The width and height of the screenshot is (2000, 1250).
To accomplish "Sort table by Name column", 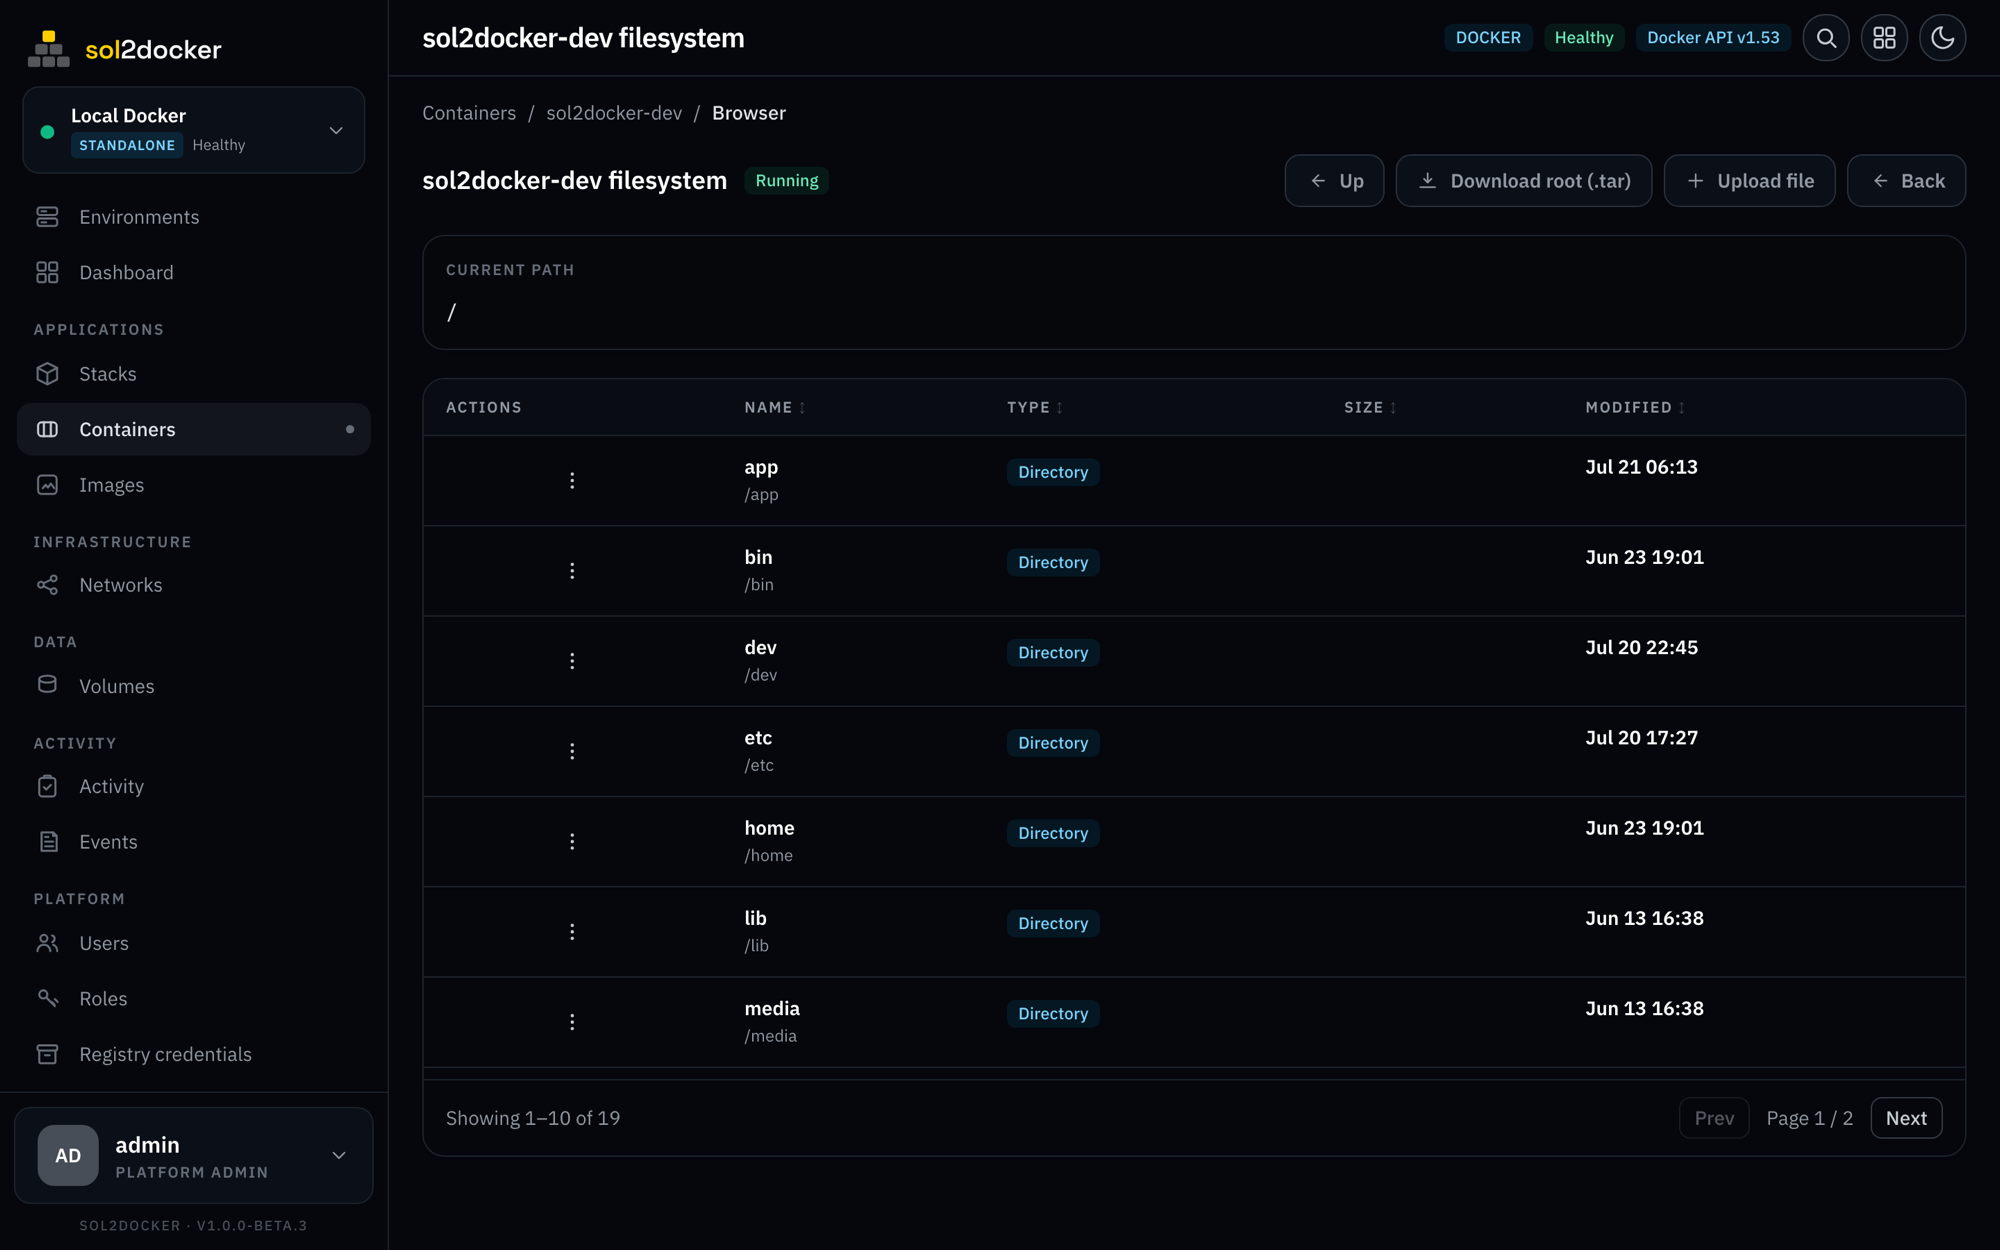I will click(775, 407).
